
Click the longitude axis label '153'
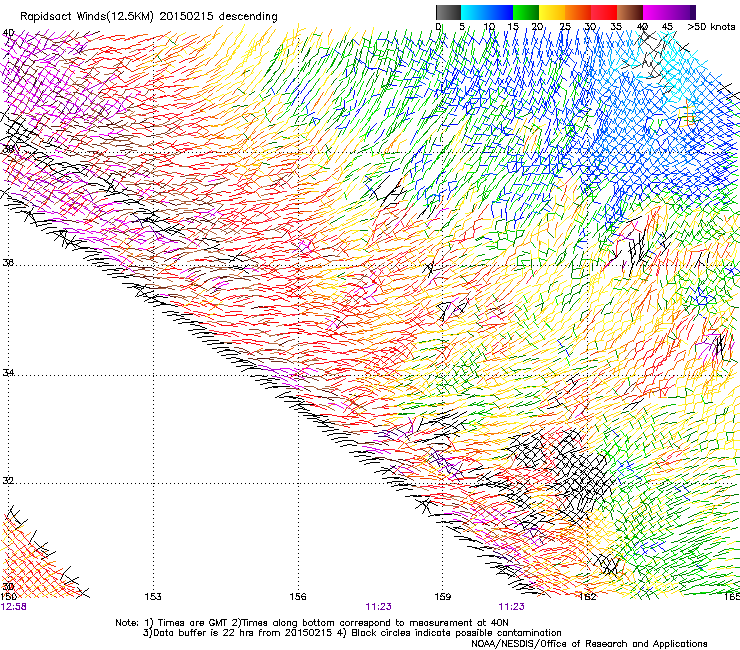tap(153, 597)
